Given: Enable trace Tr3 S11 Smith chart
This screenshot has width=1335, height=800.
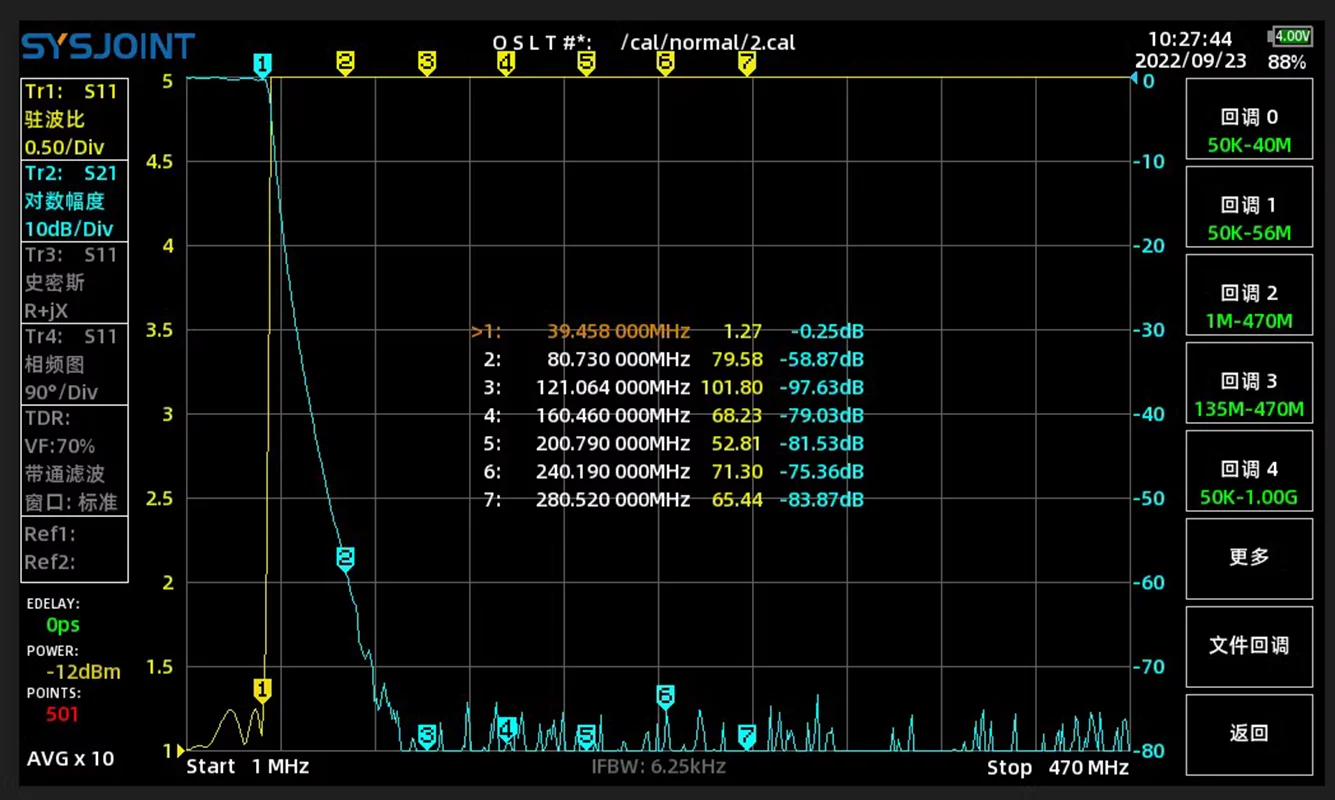Looking at the screenshot, I should (74, 283).
